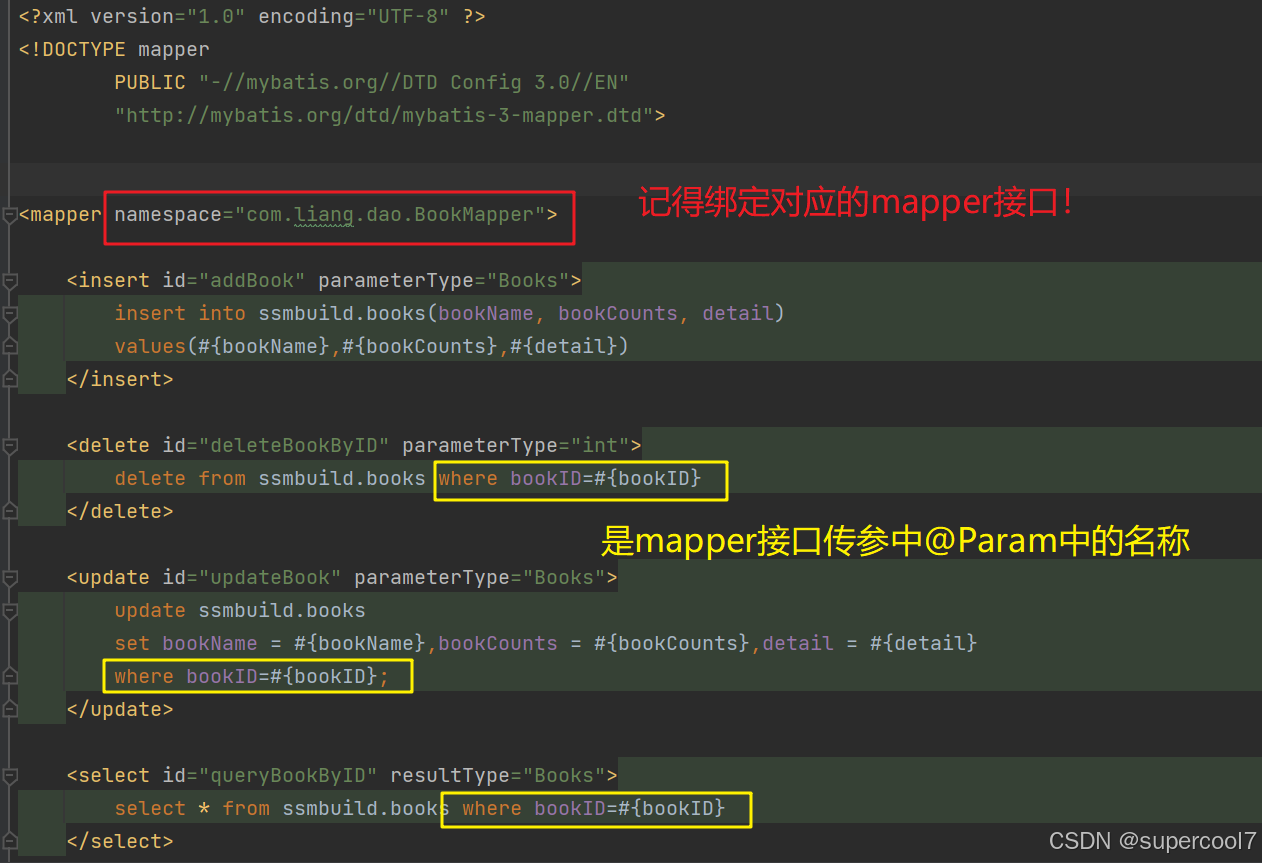Collapse the mapper tag fold marker
This screenshot has width=1262, height=863.
(x=9, y=215)
